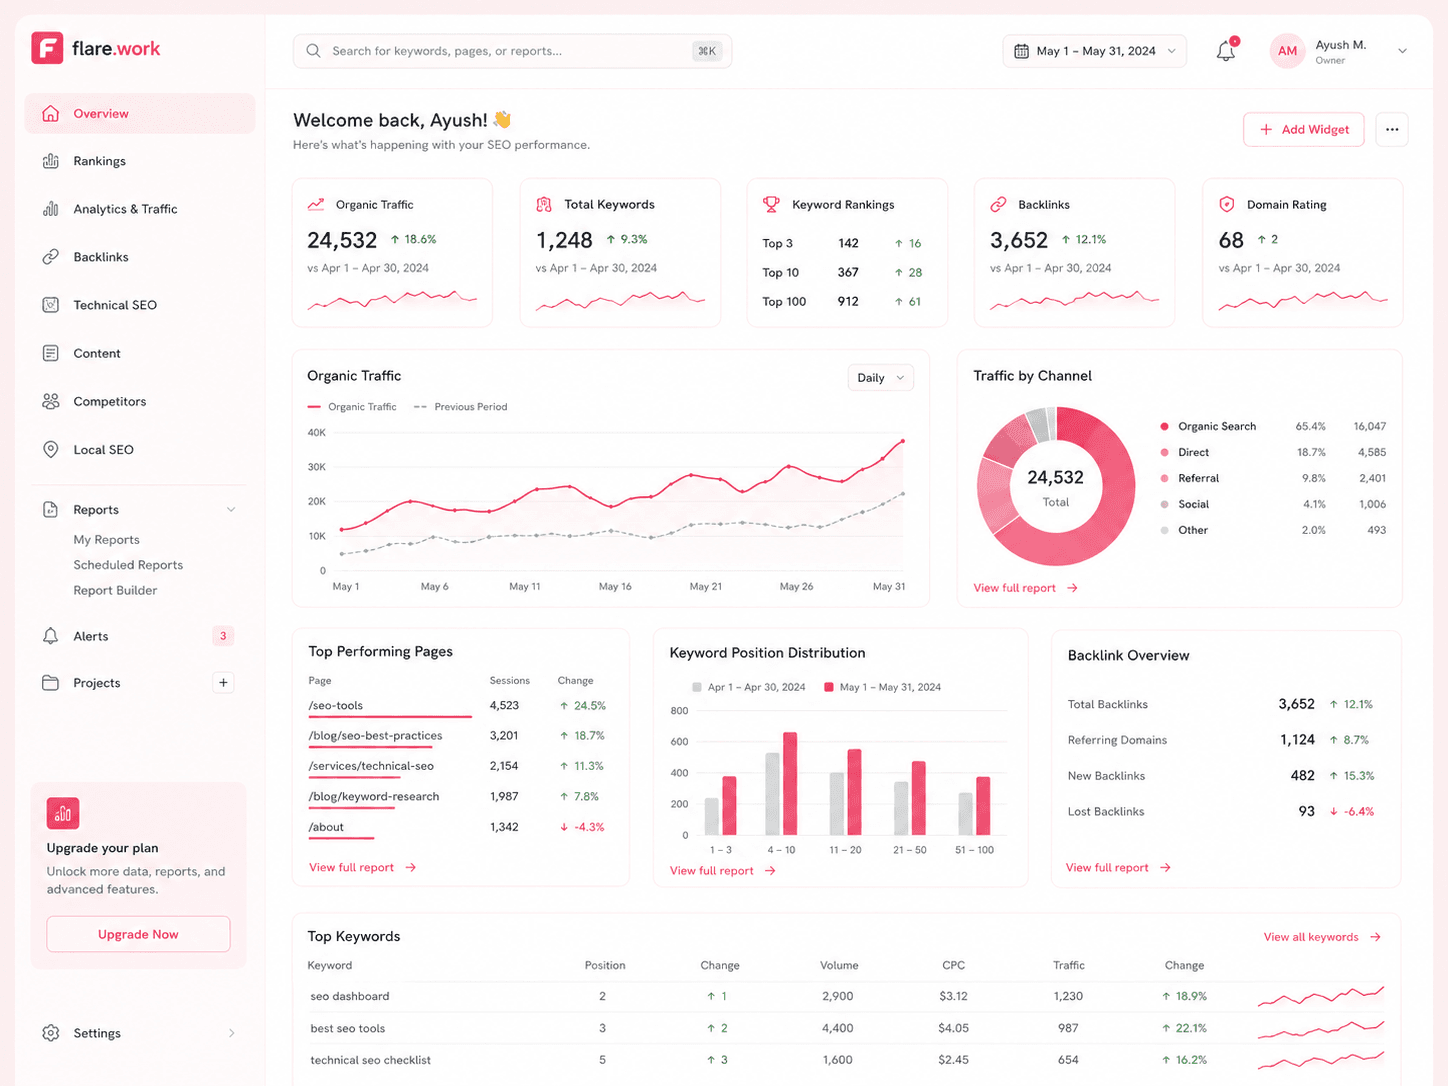Open the May 1 – May 31 date range dropdown

click(1095, 51)
